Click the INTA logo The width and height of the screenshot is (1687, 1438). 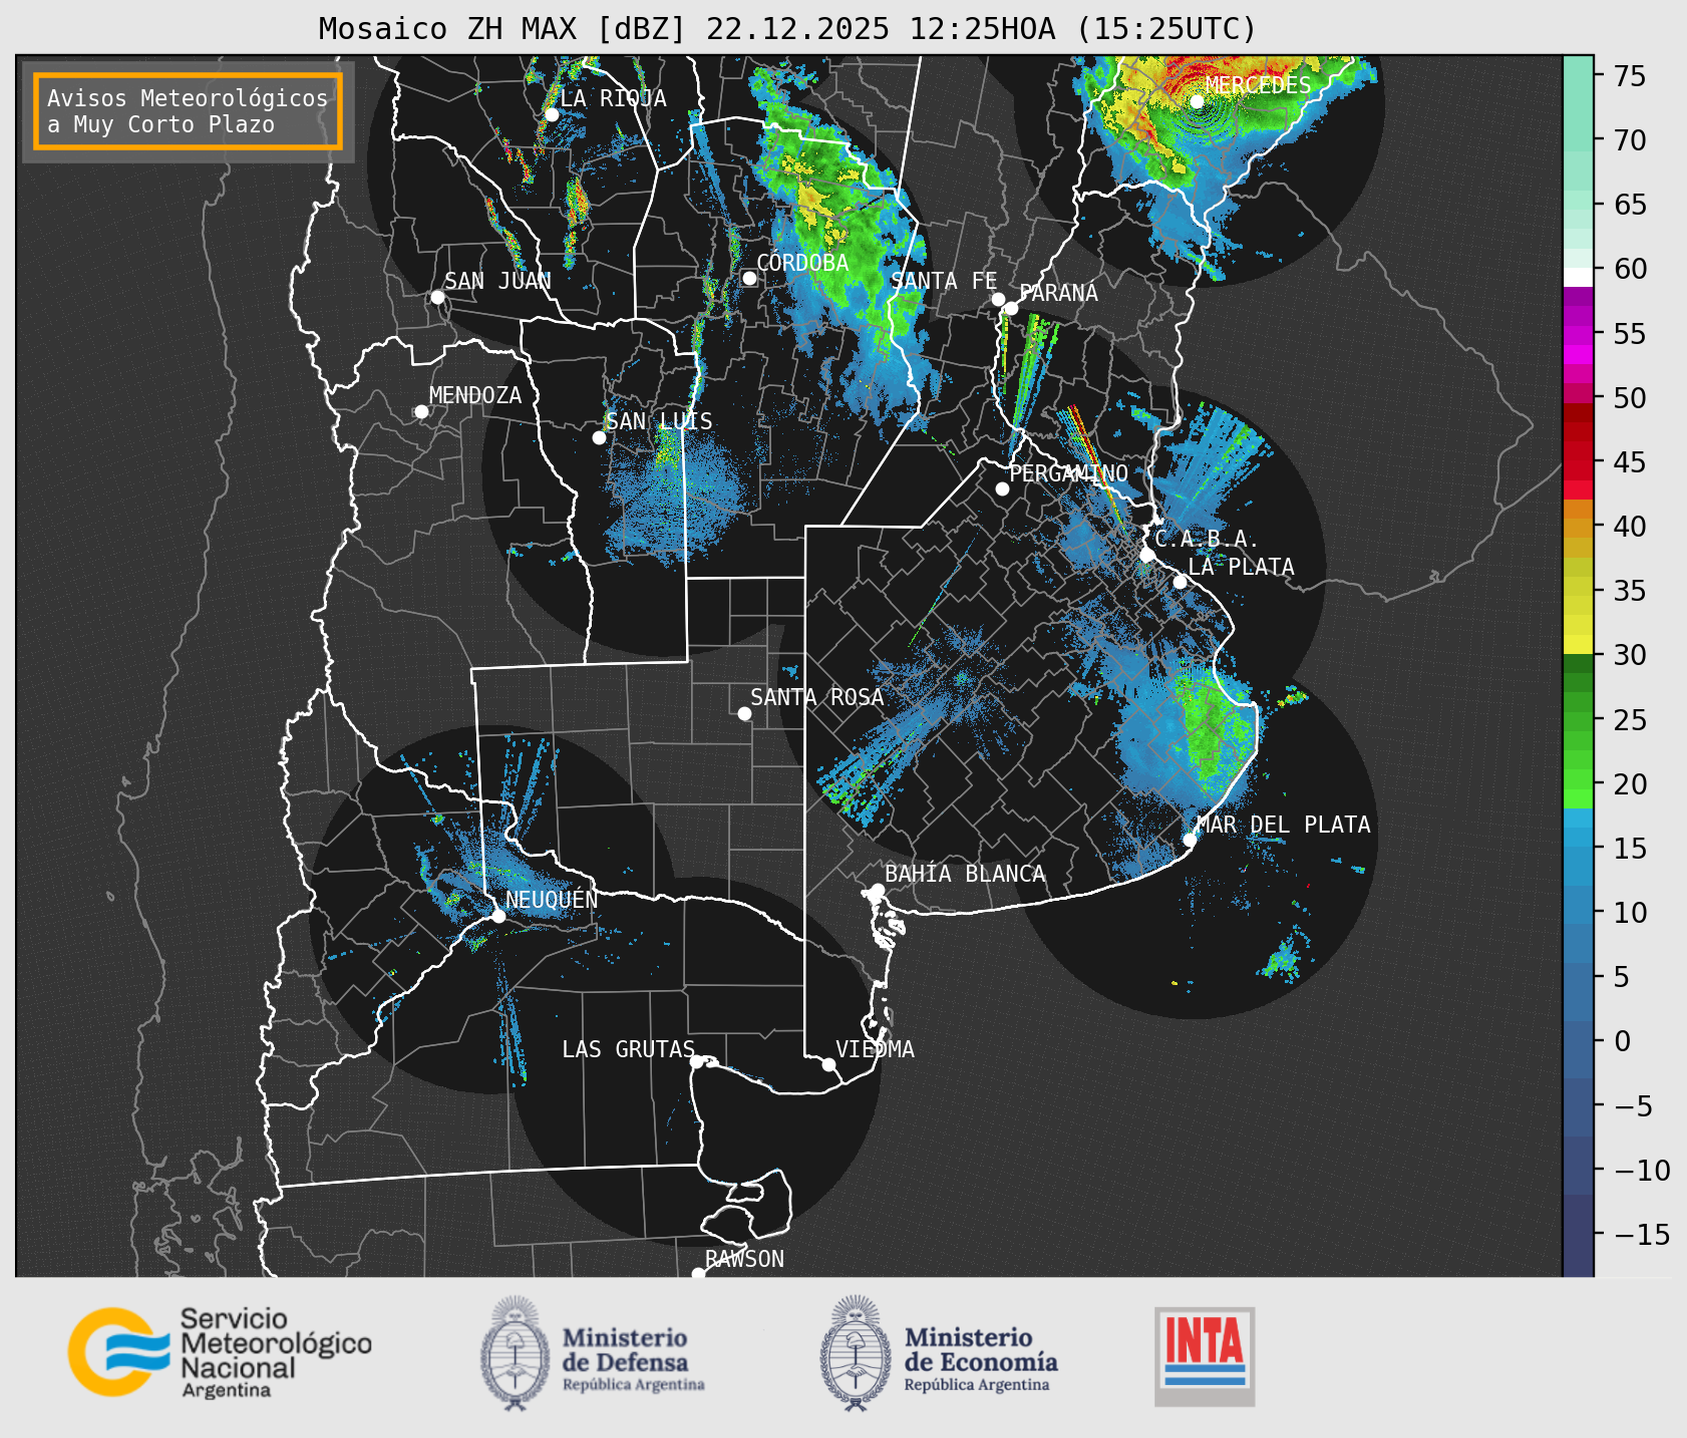1204,1356
